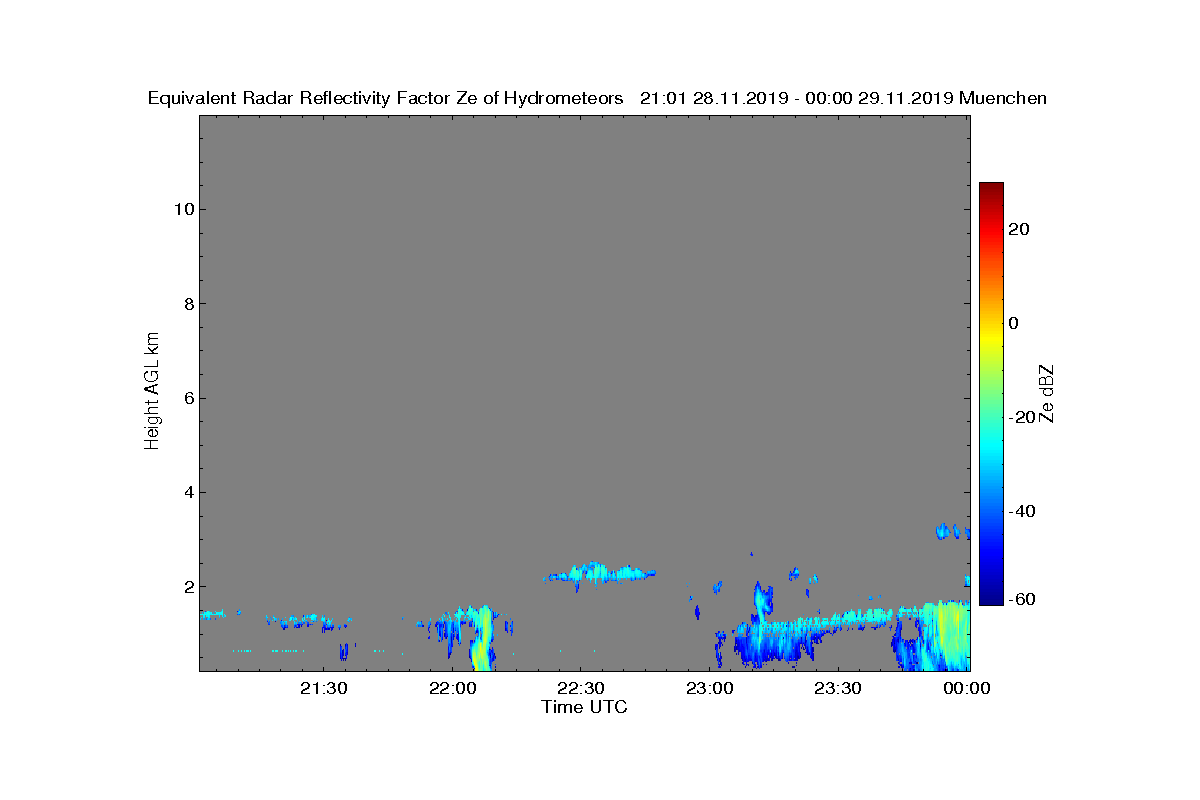This screenshot has width=1200, height=800.
Task: Click the cyan cloud layer near 22:30
Action: [600, 573]
